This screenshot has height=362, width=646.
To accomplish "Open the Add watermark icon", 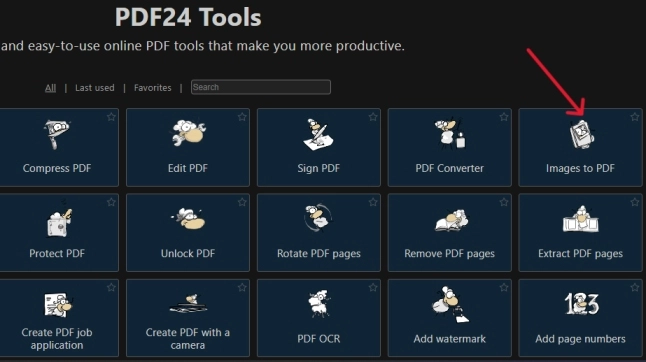I will tap(450, 305).
